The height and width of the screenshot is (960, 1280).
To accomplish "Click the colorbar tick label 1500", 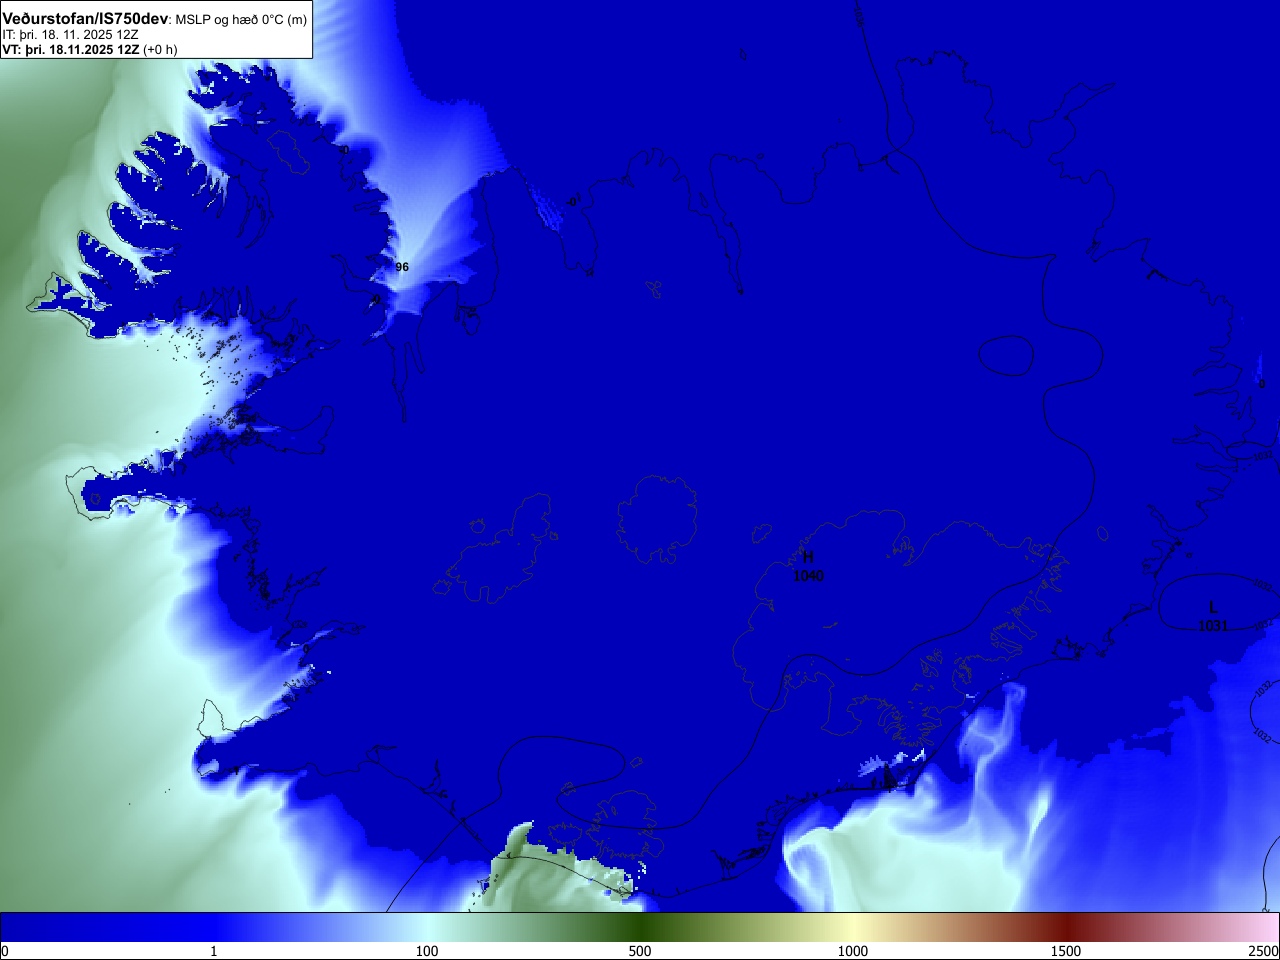I will (1066, 951).
